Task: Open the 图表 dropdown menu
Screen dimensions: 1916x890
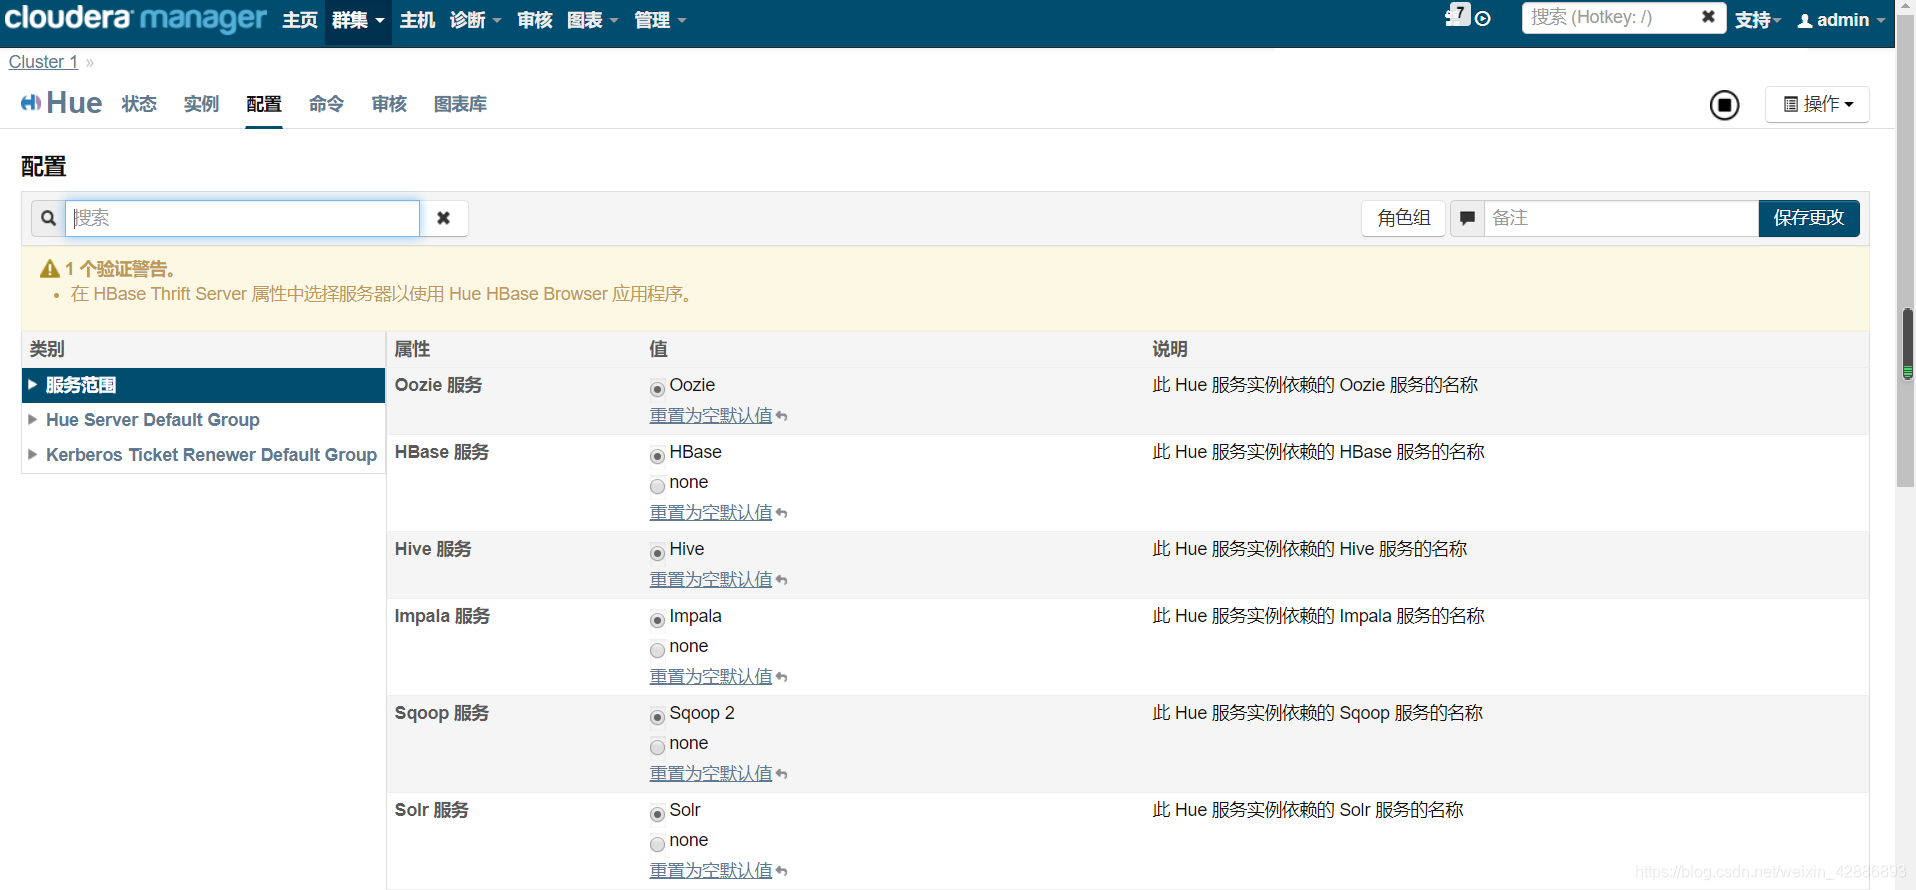Action: pos(593,20)
